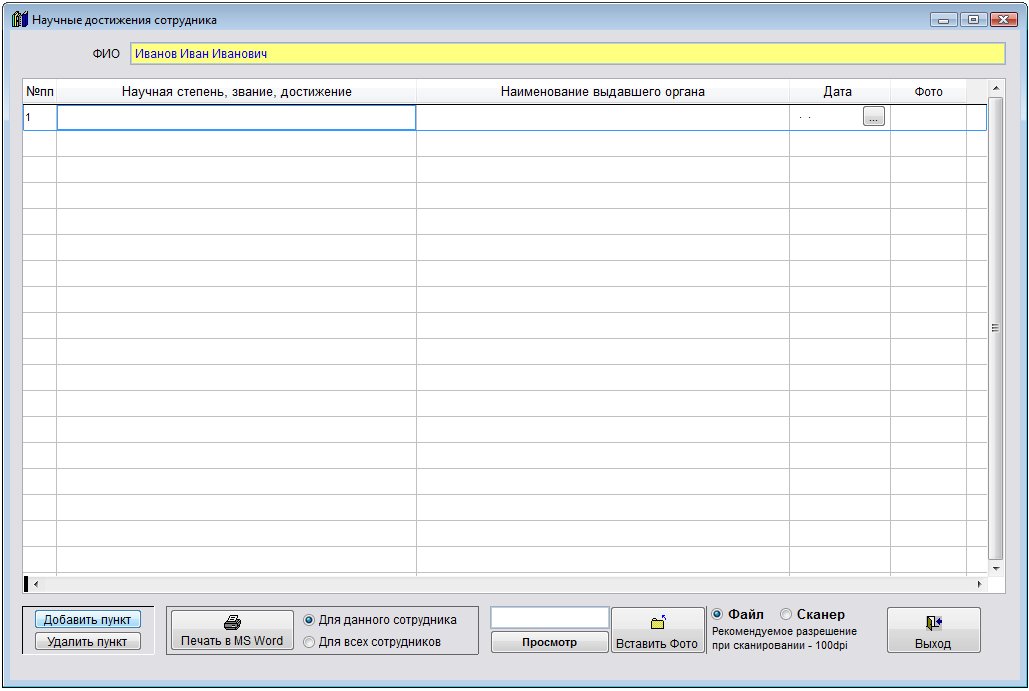Click the application icon in title bar
This screenshot has width=1029, height=691.
tap(20, 20)
